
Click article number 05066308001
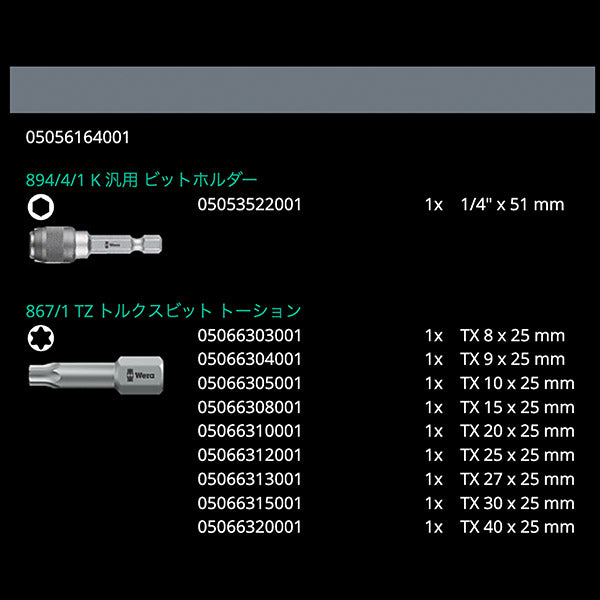[249, 408]
